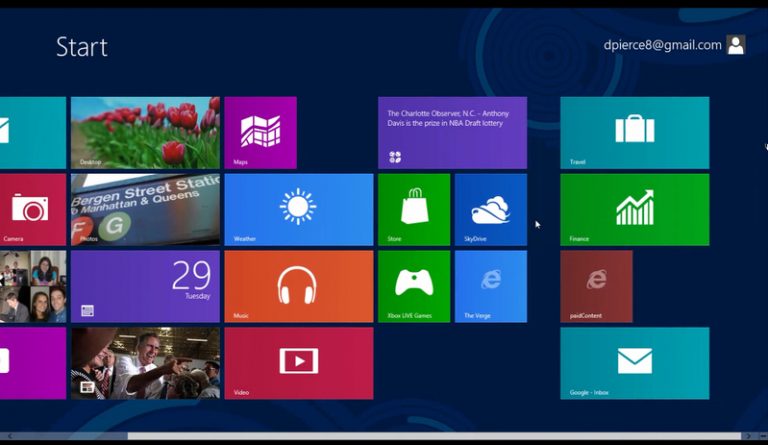Launch the Music tile

pyautogui.click(x=299, y=286)
